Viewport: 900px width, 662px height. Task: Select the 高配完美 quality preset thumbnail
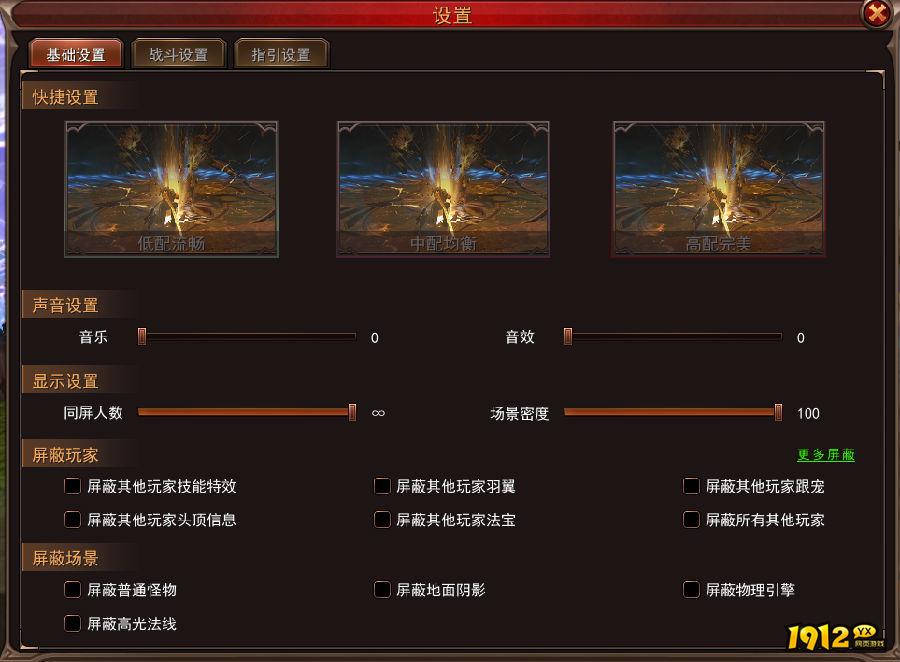(x=719, y=189)
